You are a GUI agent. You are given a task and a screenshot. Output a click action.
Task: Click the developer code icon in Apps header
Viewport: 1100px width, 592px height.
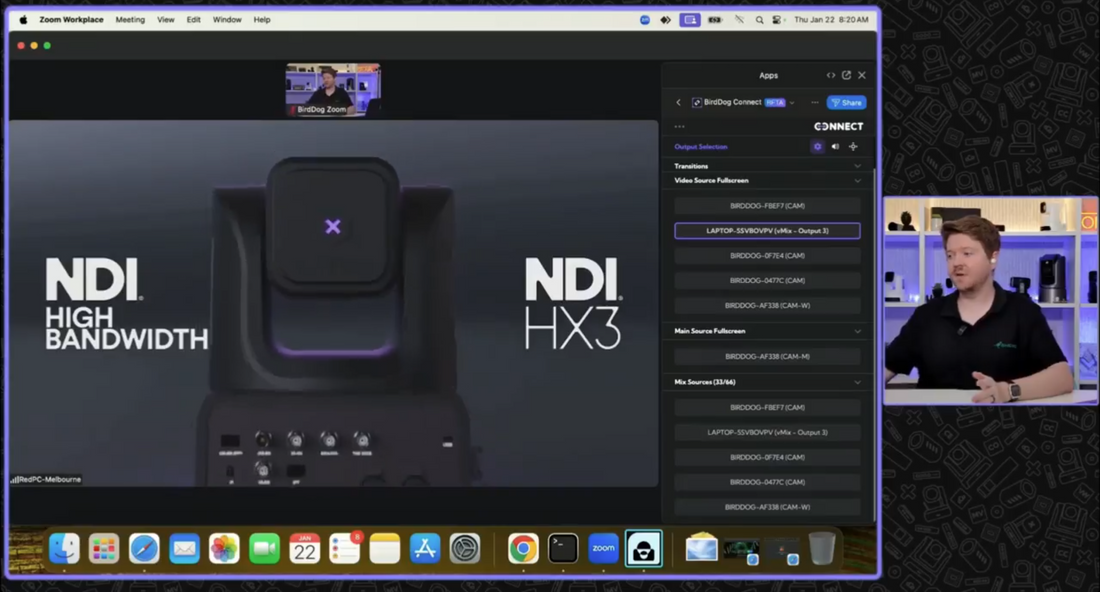831,76
